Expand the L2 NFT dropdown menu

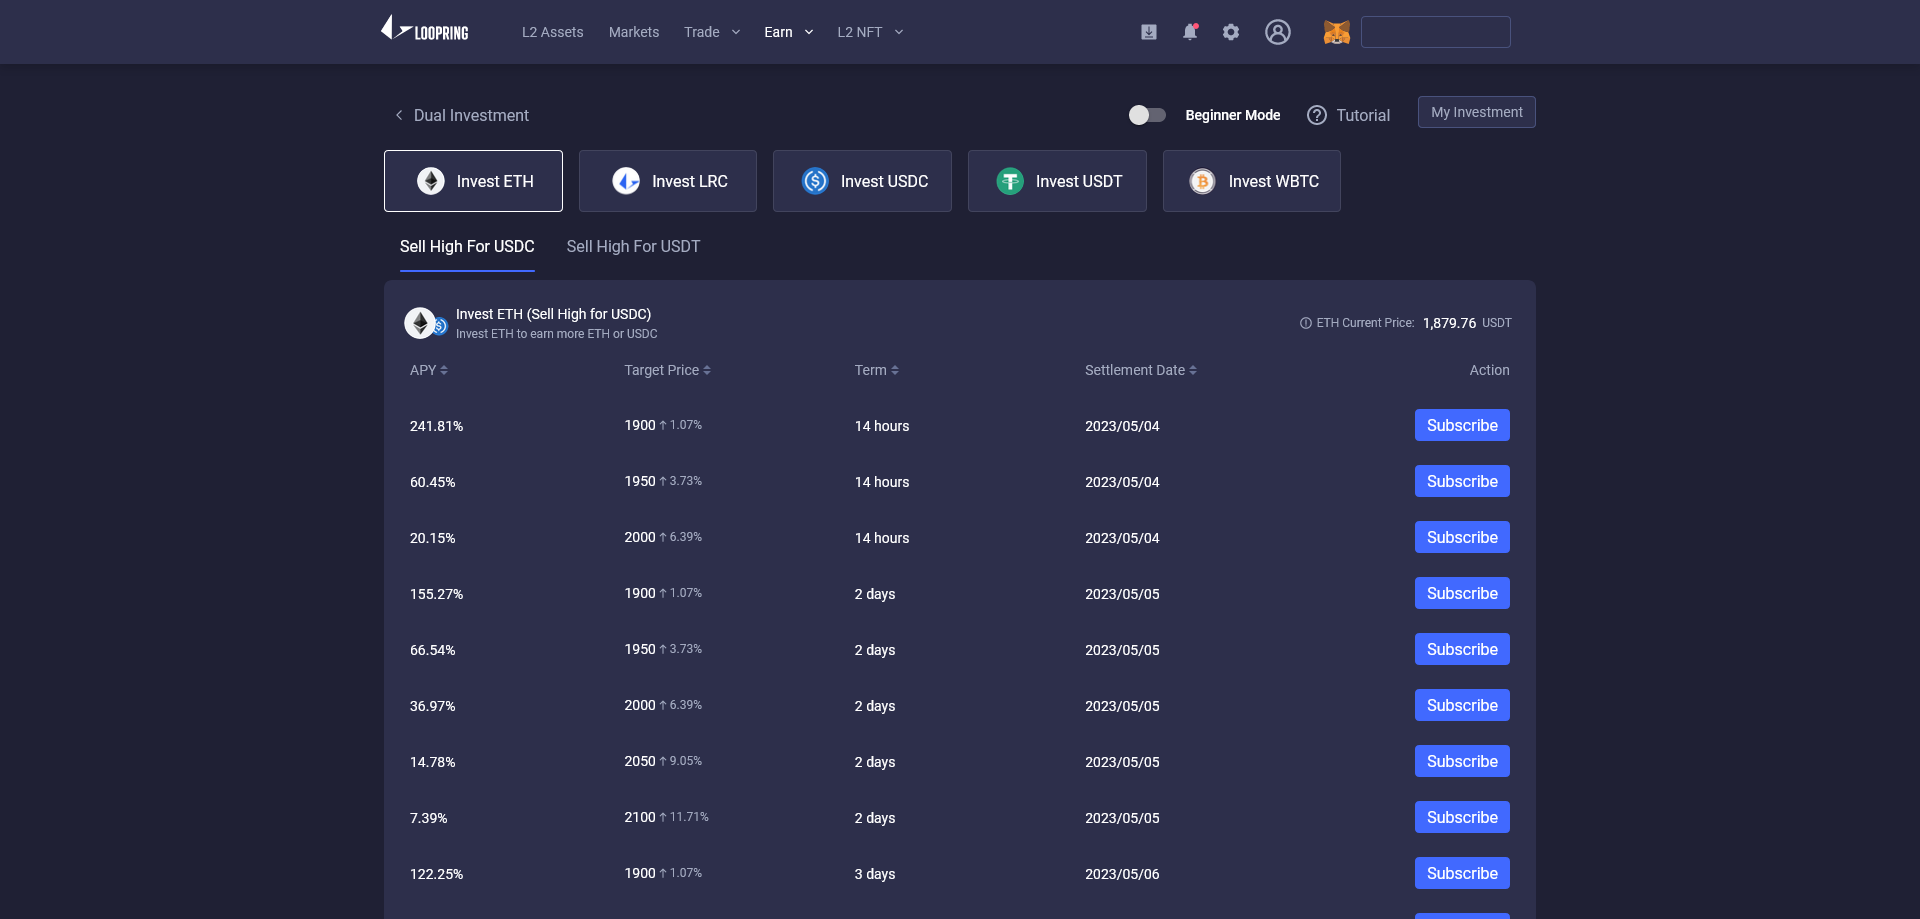tap(870, 32)
